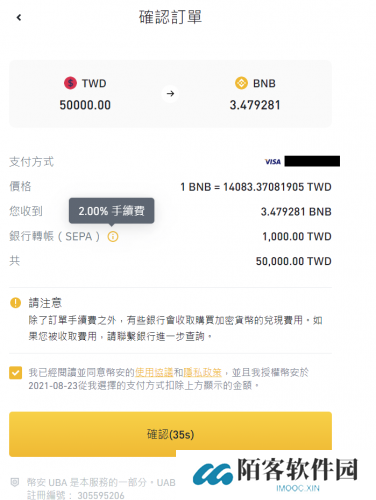Go back using the arrow icon
This screenshot has height=500, width=376.
(19, 17)
